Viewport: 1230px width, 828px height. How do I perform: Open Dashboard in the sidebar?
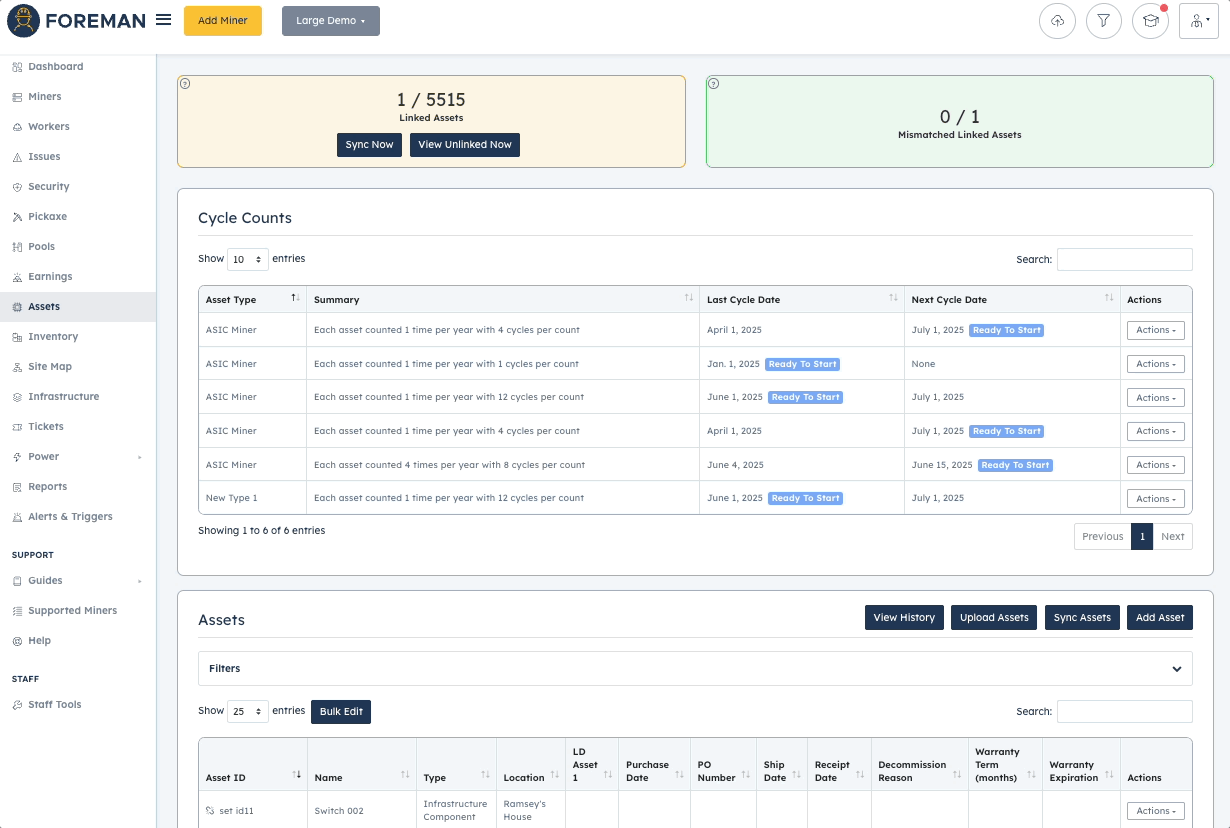click(x=55, y=67)
